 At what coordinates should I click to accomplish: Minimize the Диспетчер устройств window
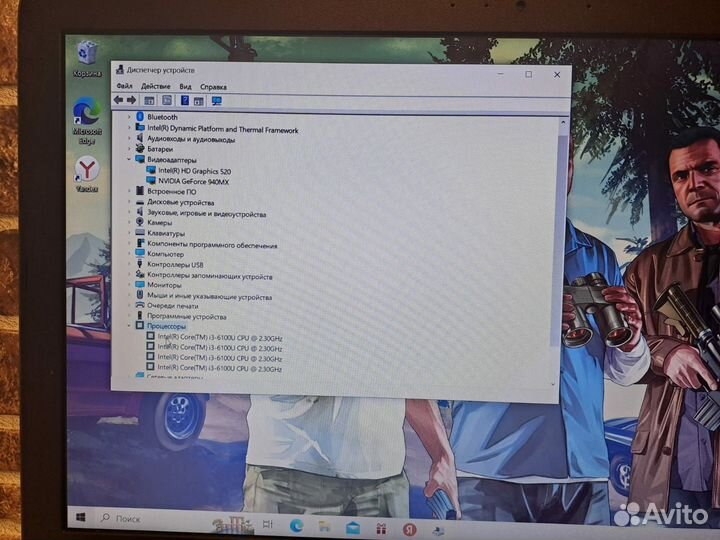[x=501, y=73]
